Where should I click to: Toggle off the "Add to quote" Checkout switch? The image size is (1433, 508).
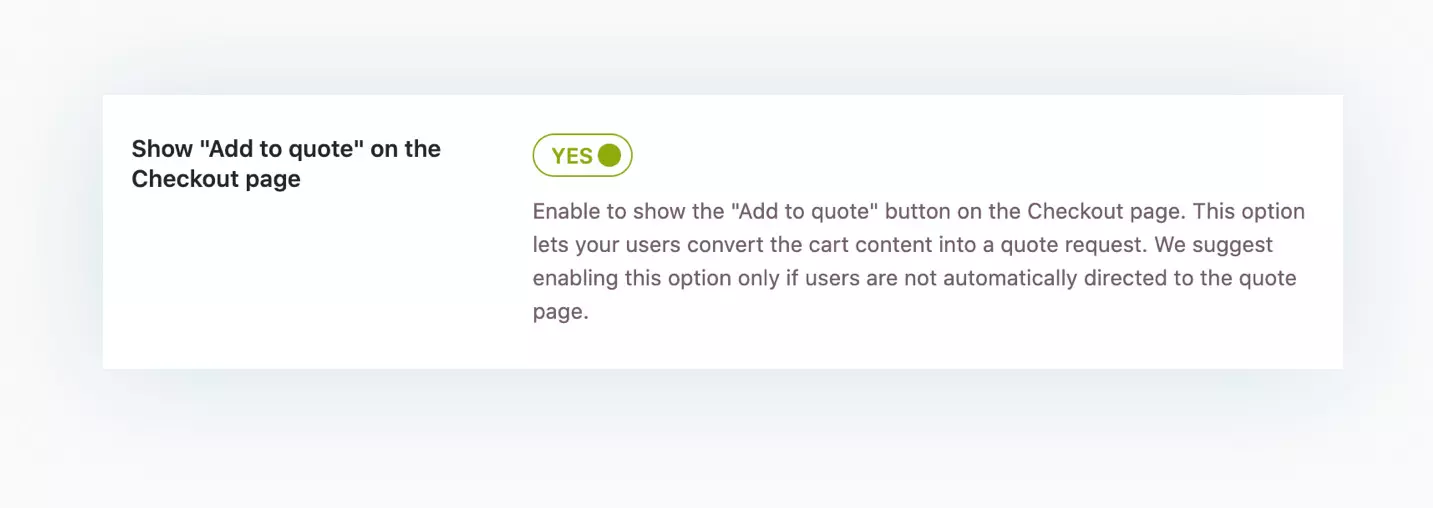pyautogui.click(x=582, y=156)
